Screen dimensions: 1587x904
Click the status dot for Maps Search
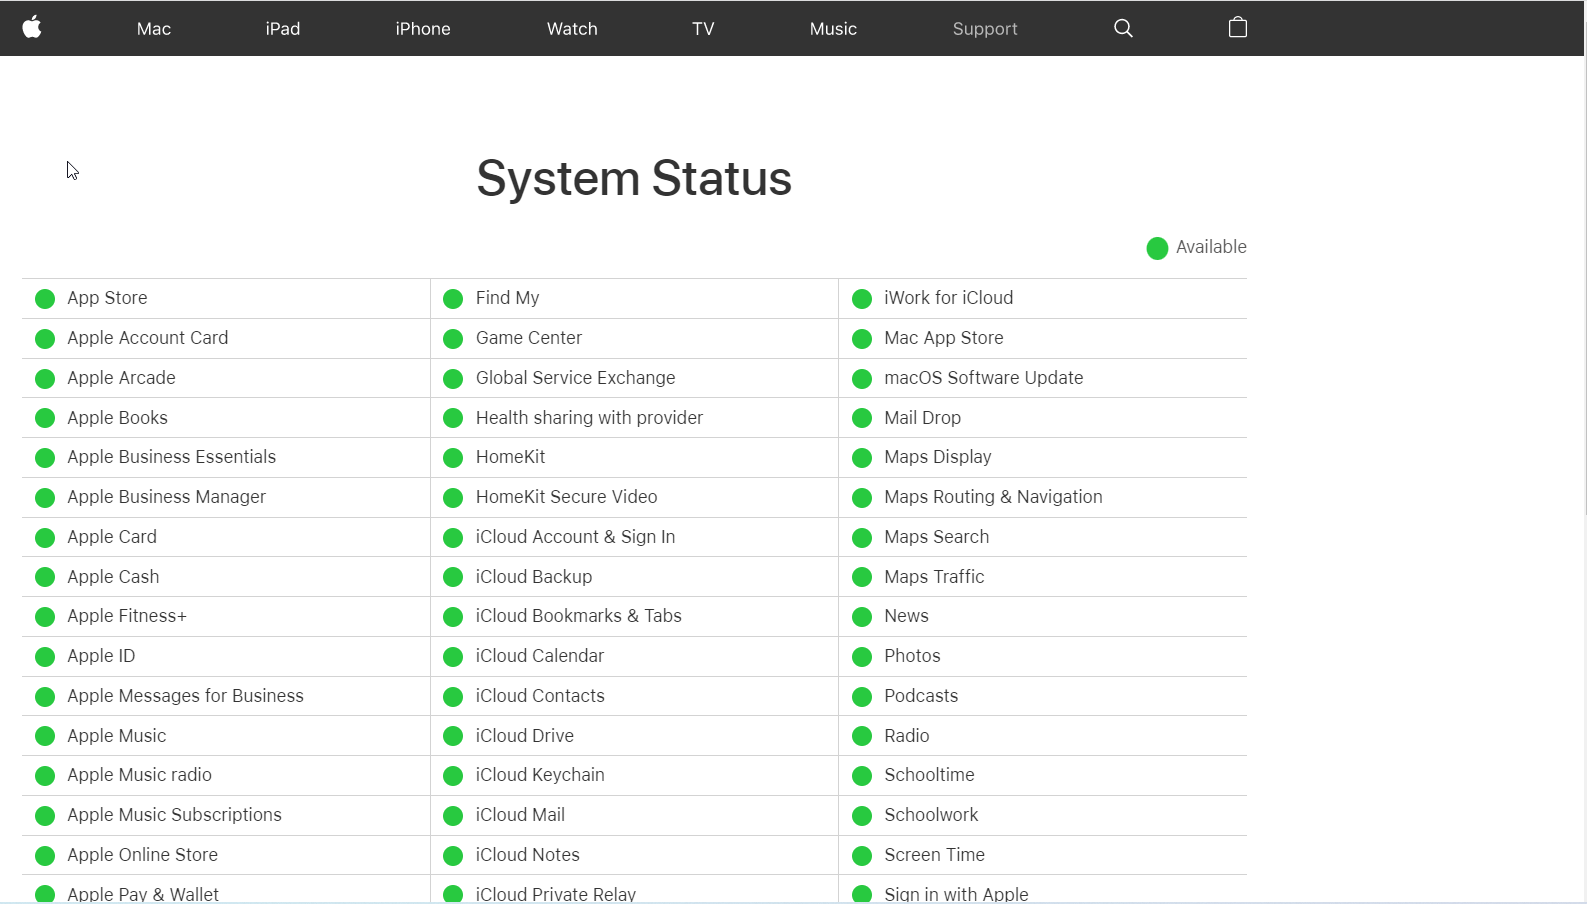click(862, 538)
